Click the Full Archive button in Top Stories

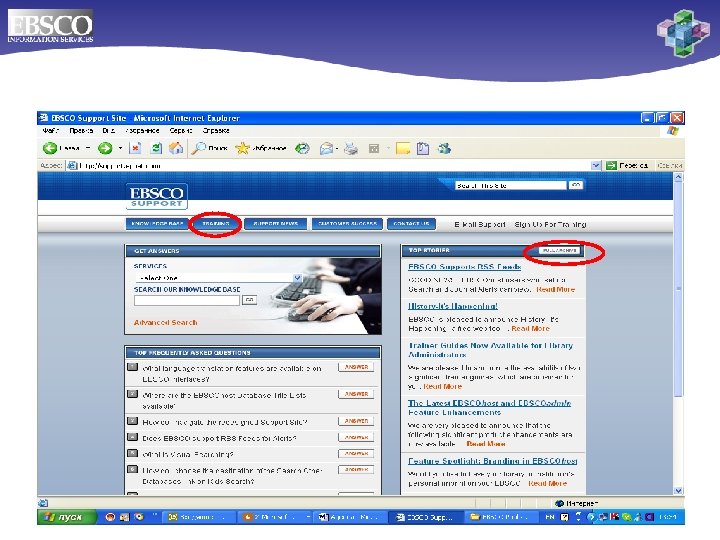[x=559, y=251]
